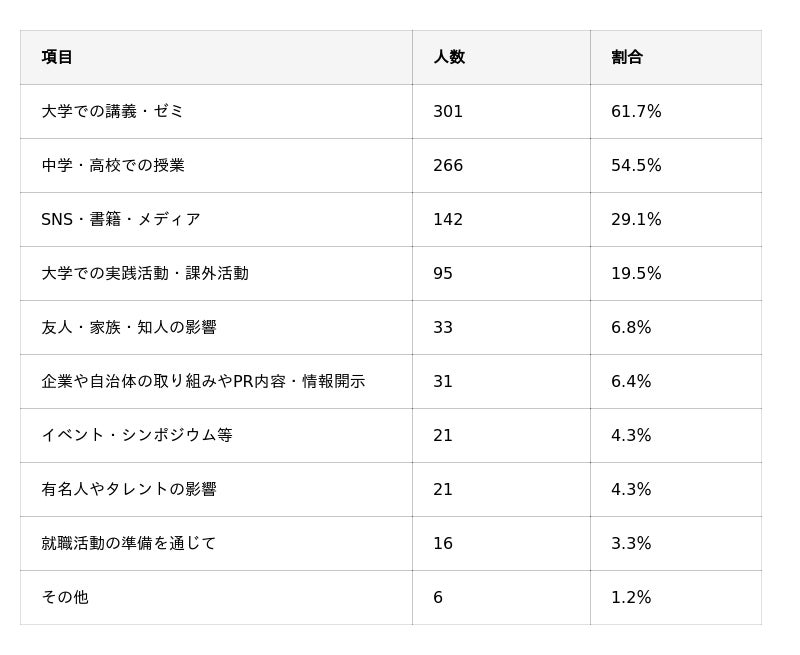Click the 有名人やタレントの影響 cell
800x655 pixels.
pos(128,489)
